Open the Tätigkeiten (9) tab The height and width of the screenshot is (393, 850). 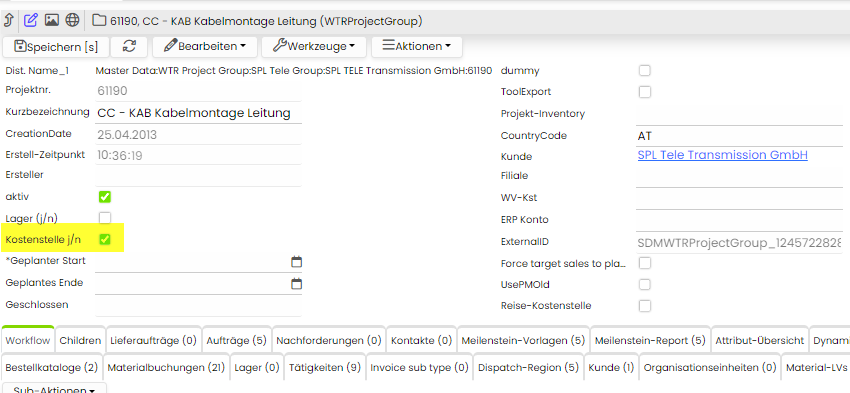click(x=324, y=368)
